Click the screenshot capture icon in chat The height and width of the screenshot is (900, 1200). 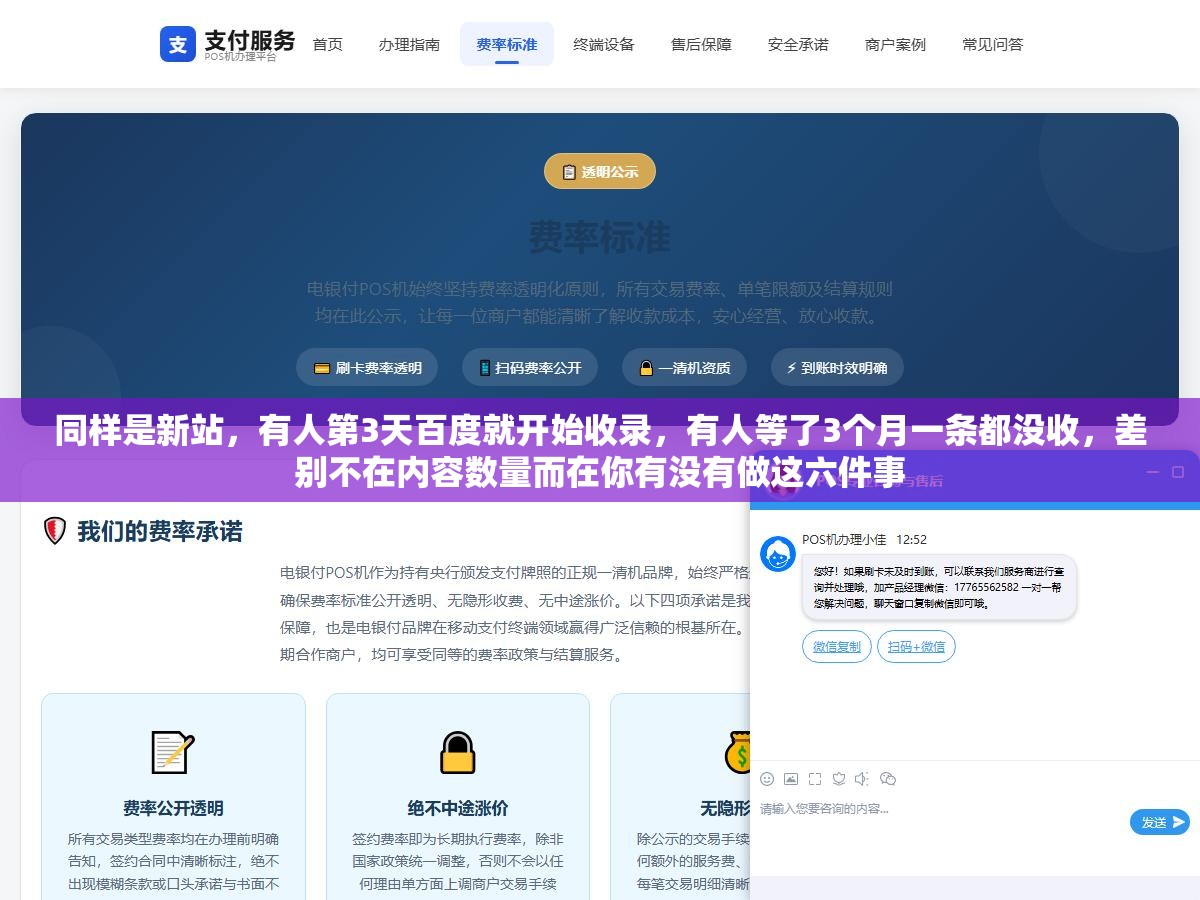(x=815, y=778)
